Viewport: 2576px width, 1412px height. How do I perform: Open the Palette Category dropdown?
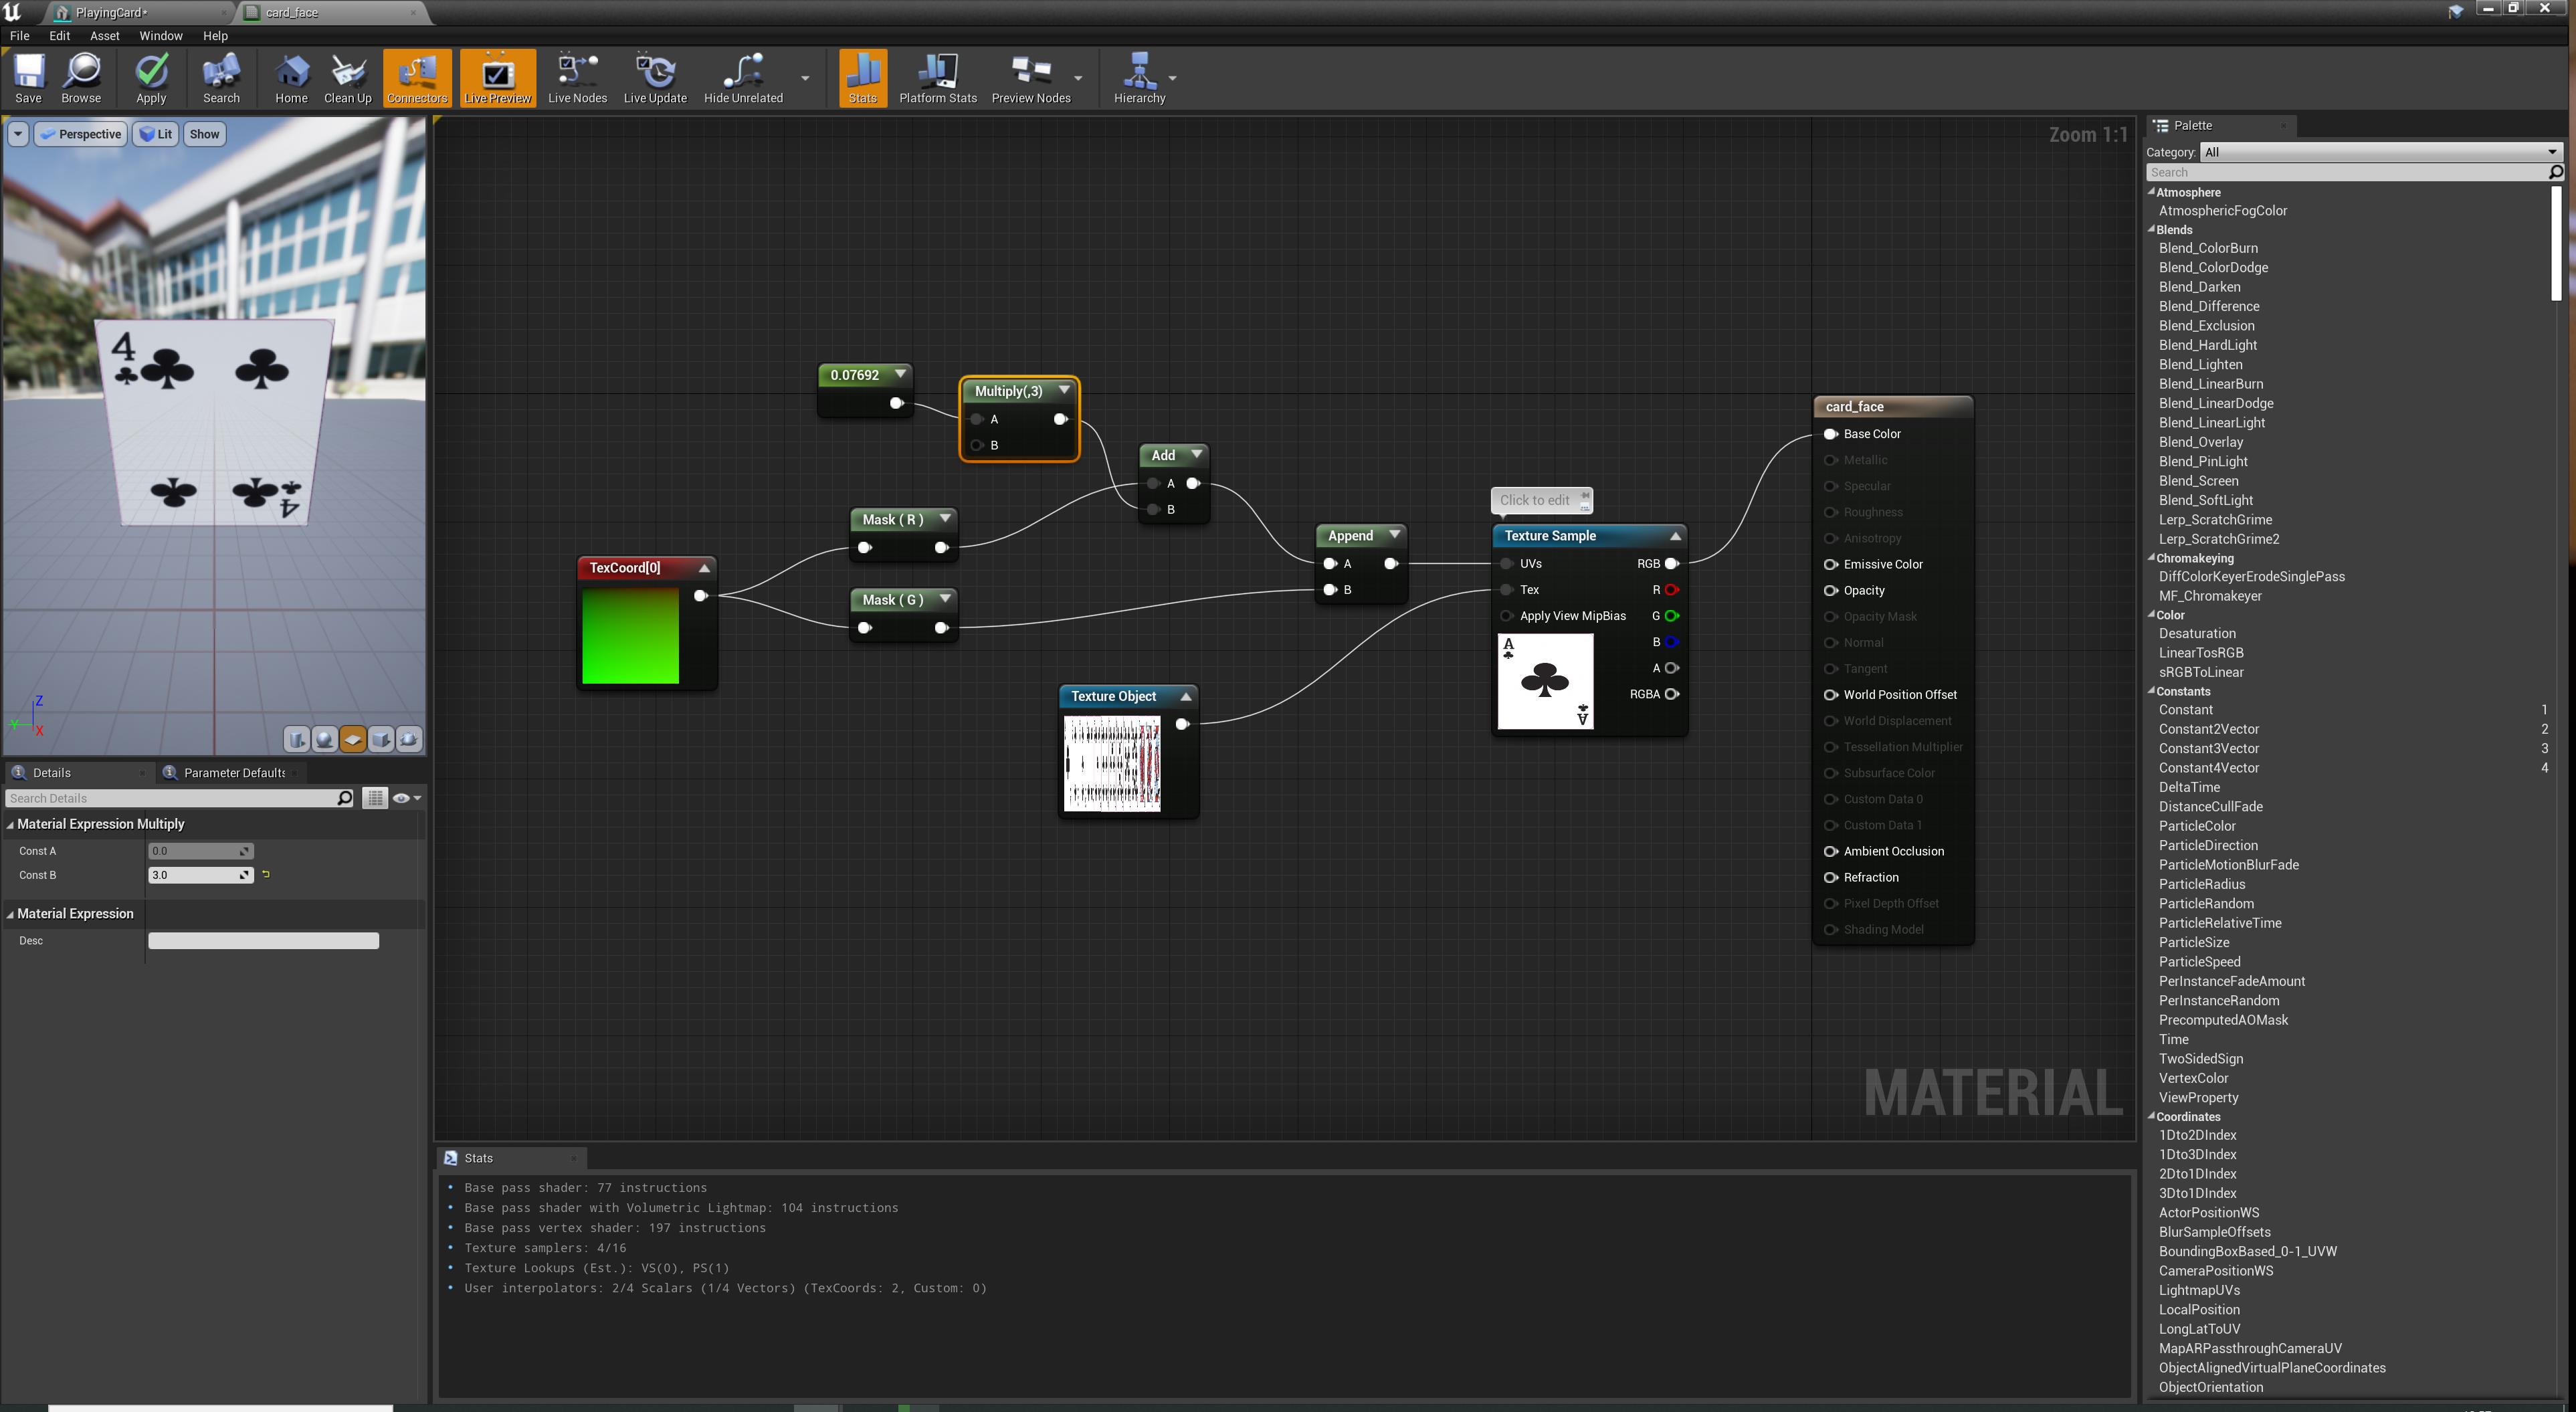click(2381, 152)
